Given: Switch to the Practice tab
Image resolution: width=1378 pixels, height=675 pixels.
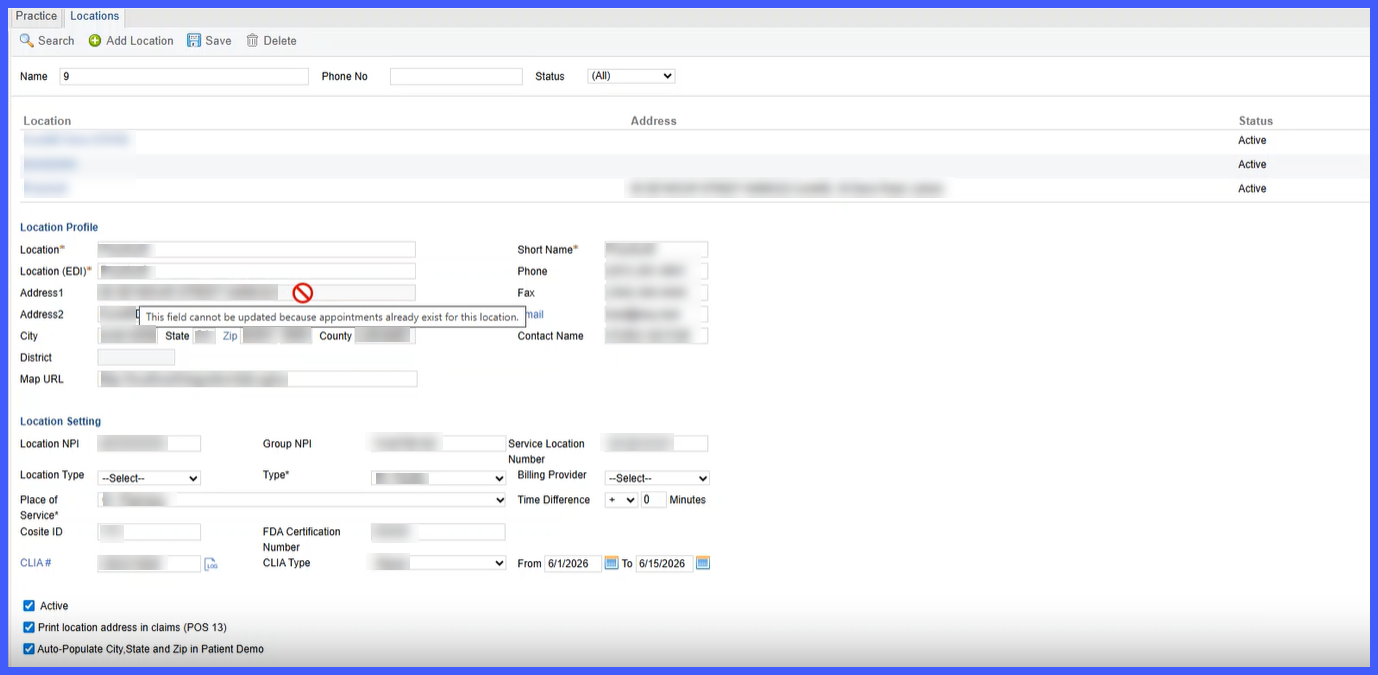Looking at the screenshot, I should 36,16.
